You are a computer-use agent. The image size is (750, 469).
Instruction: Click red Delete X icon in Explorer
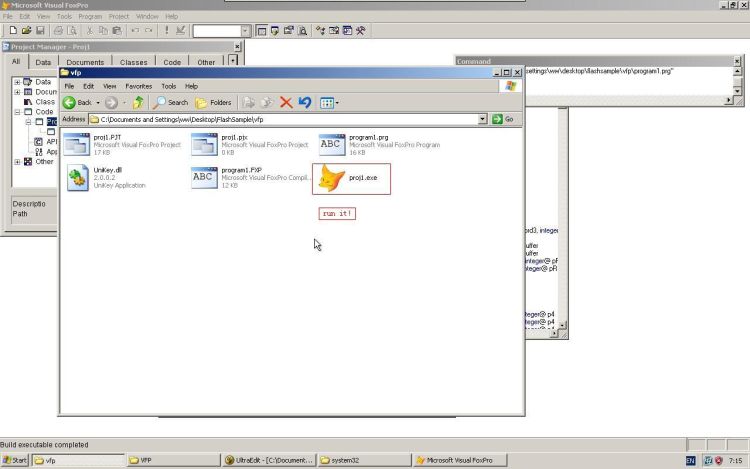(286, 102)
